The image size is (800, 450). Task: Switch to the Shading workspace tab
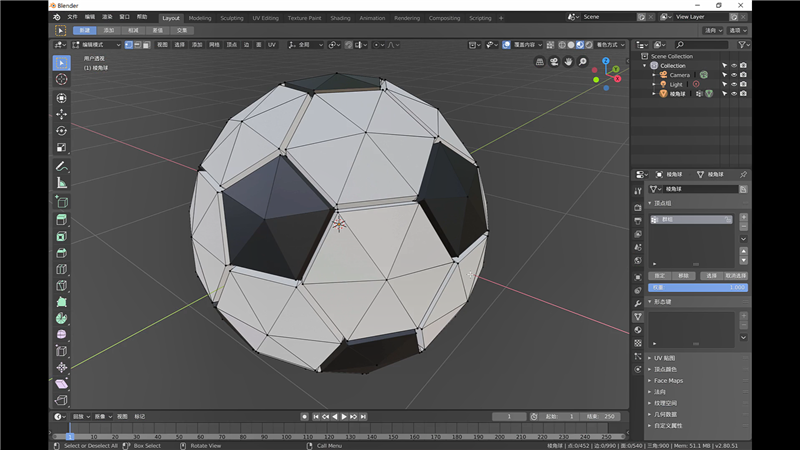[x=340, y=18]
